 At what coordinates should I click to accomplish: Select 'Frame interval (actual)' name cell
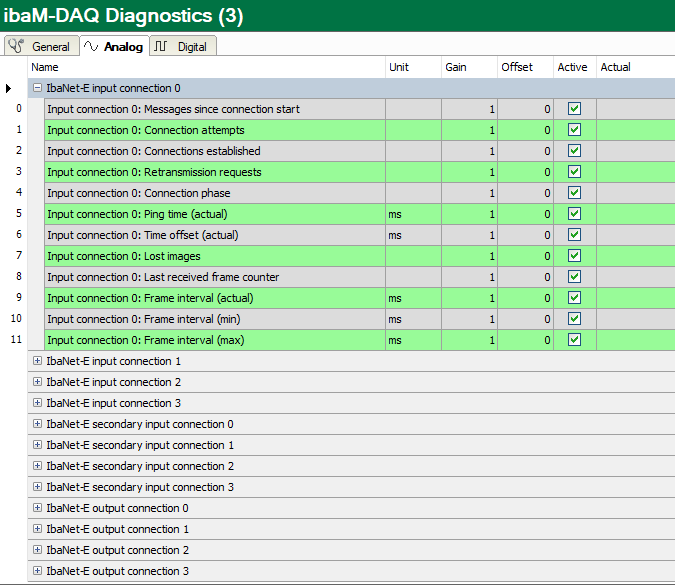click(215, 298)
